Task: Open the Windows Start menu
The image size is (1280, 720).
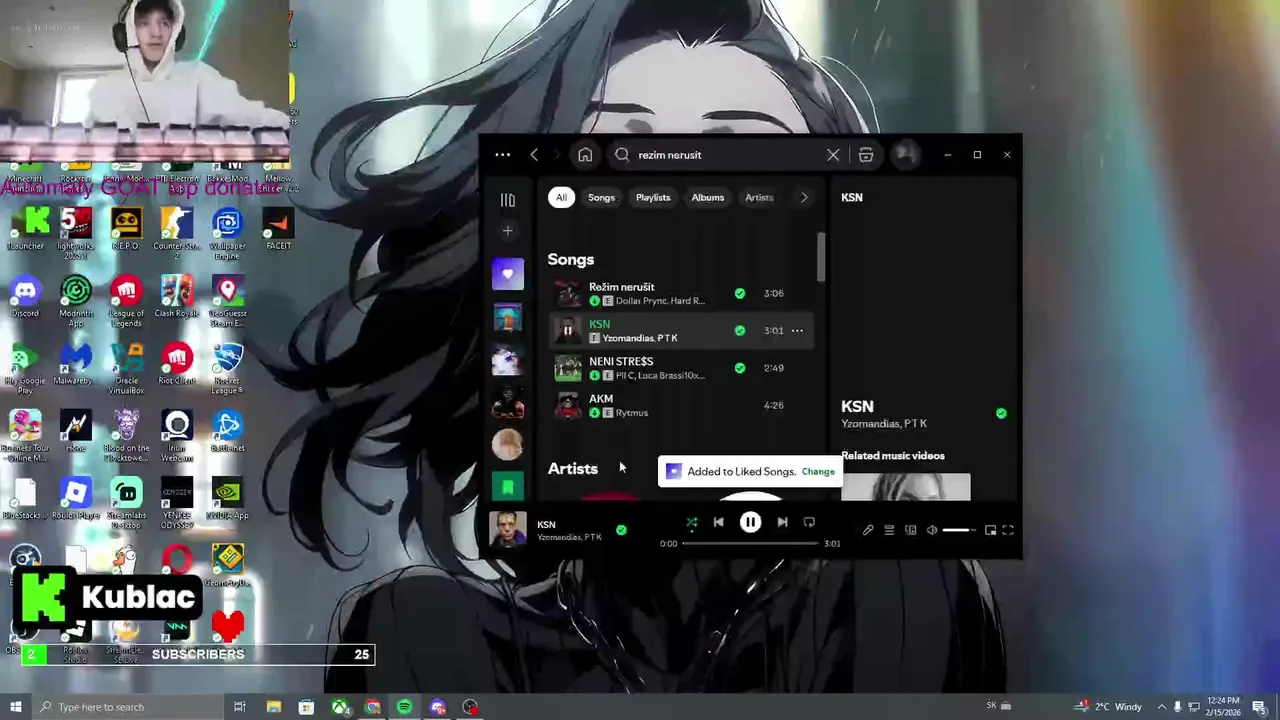Action: (x=15, y=707)
